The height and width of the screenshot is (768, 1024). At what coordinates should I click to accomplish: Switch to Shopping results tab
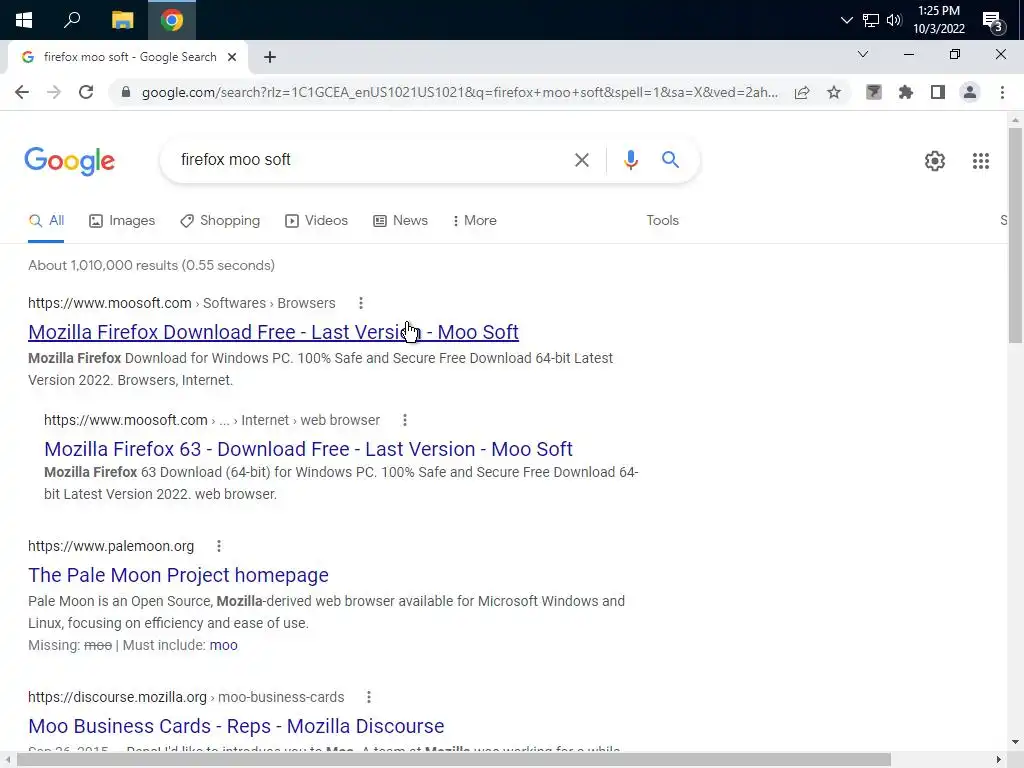click(x=220, y=221)
